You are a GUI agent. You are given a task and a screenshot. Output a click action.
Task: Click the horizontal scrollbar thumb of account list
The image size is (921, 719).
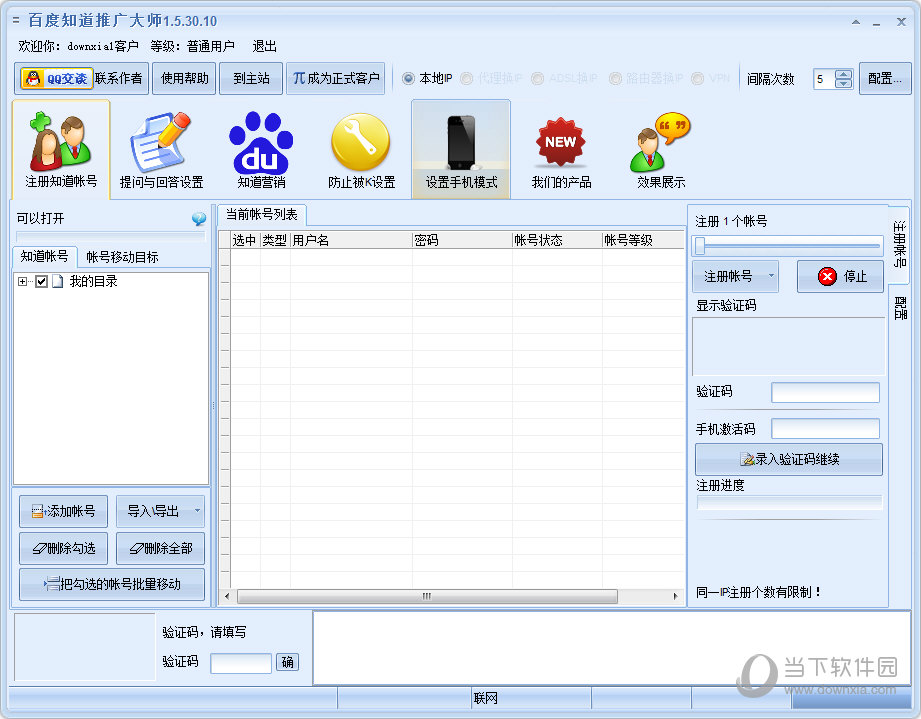(x=427, y=596)
